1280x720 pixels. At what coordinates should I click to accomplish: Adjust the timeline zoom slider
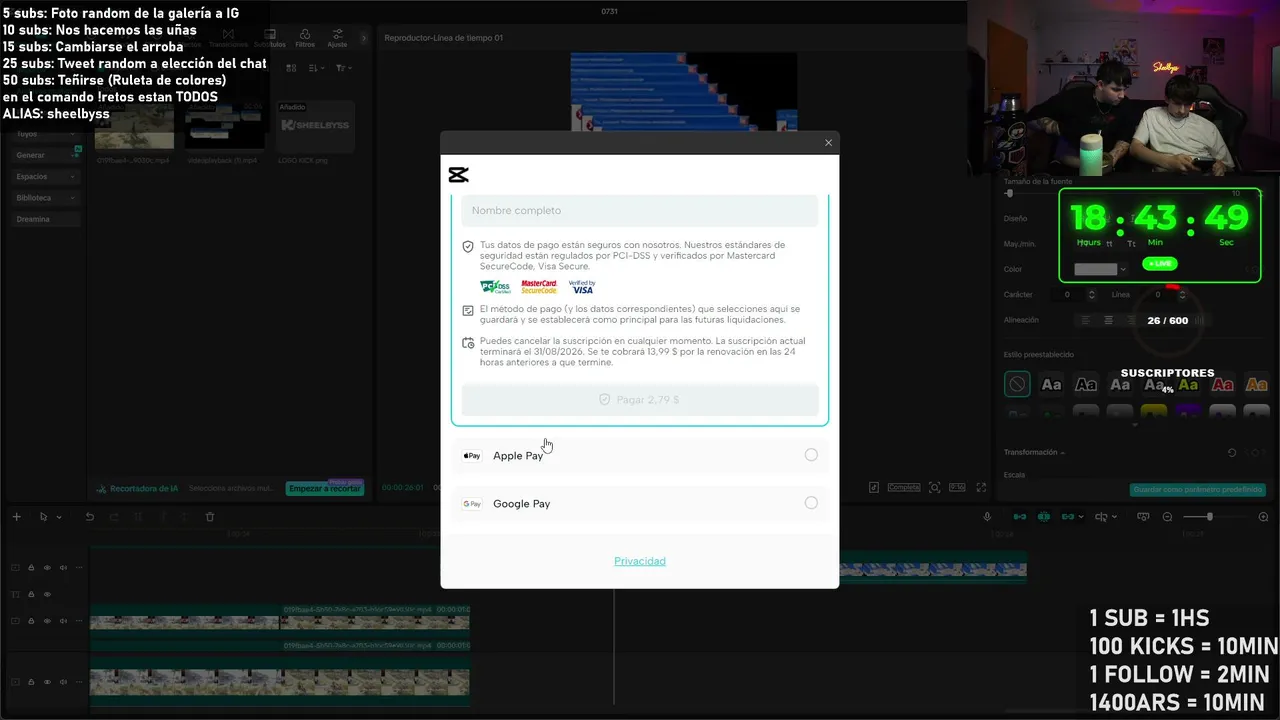pyautogui.click(x=1208, y=517)
